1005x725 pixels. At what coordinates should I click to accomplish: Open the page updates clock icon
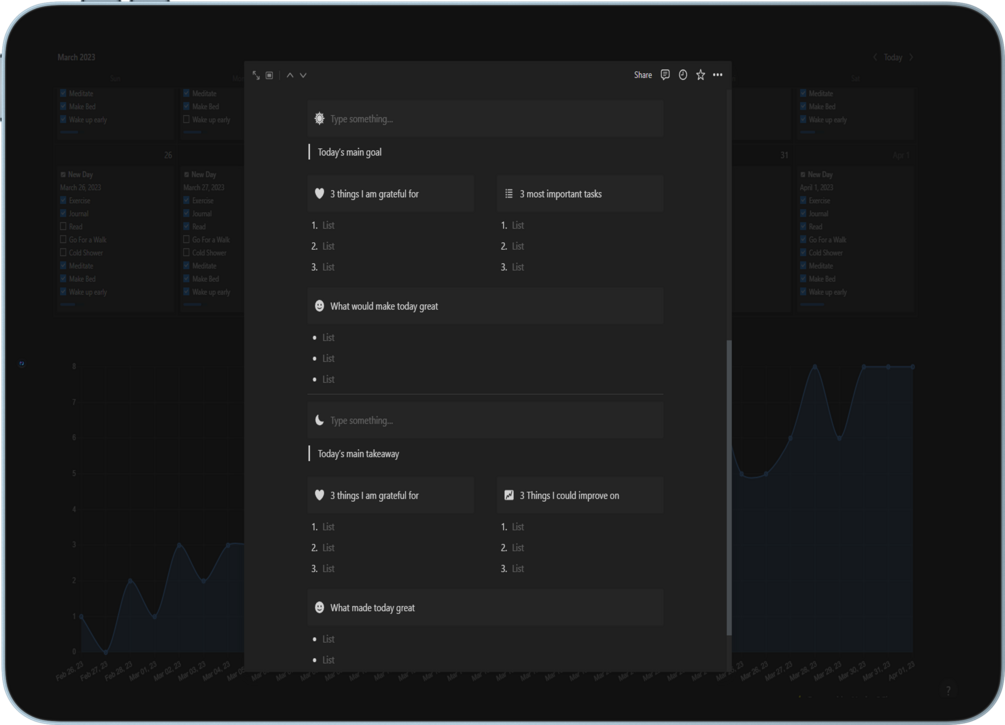click(683, 75)
